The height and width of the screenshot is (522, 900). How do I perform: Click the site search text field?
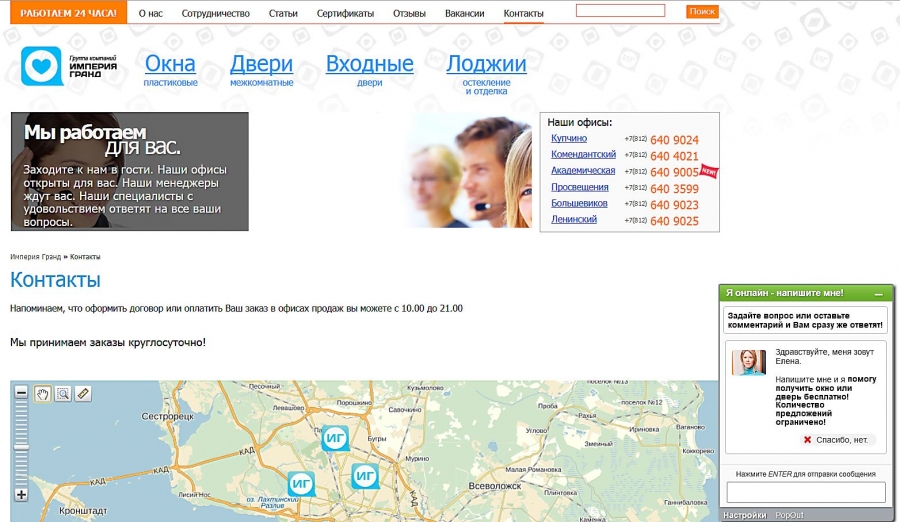620,11
